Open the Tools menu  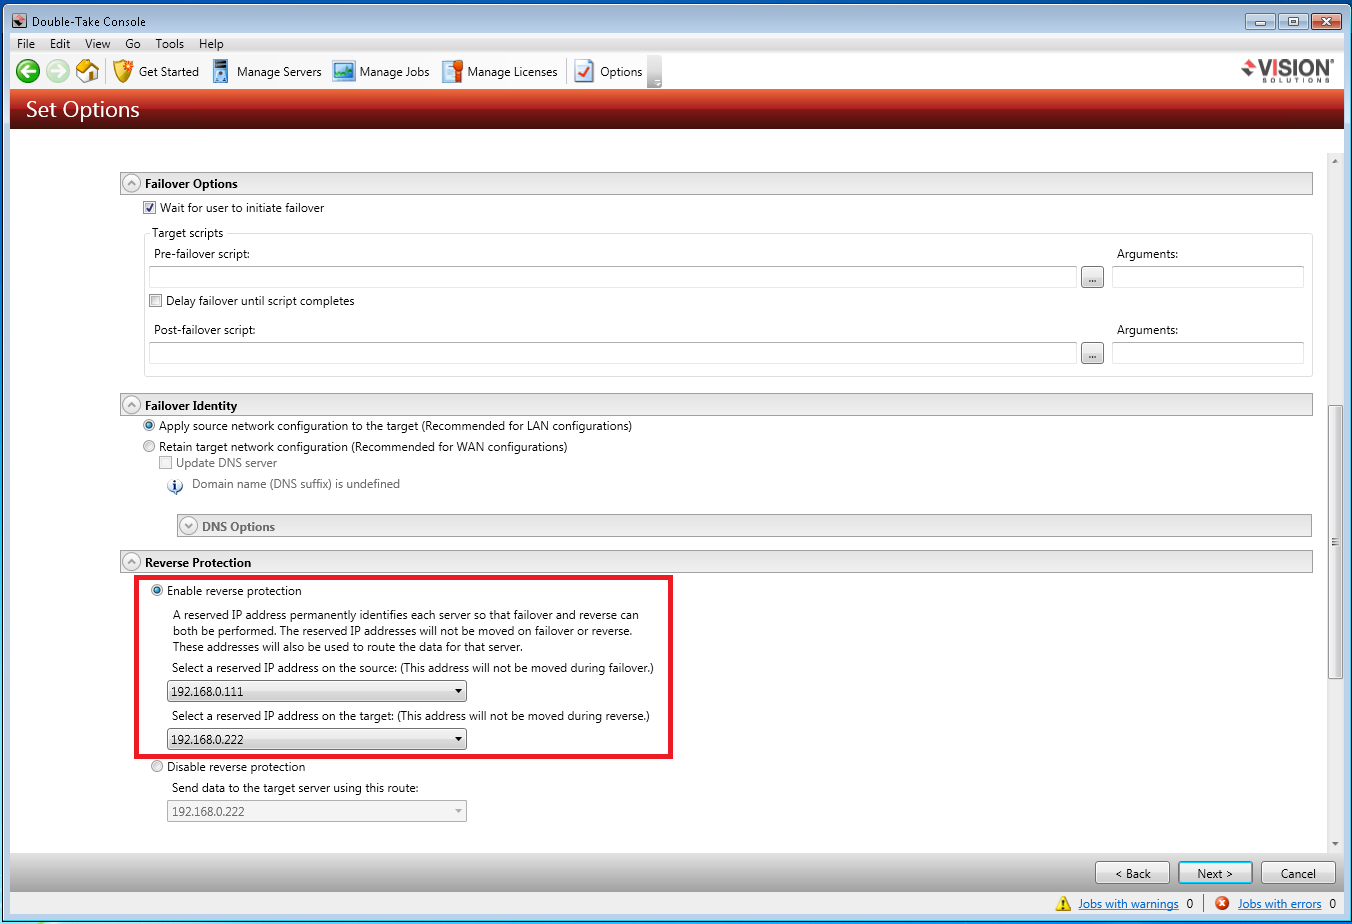pos(169,44)
